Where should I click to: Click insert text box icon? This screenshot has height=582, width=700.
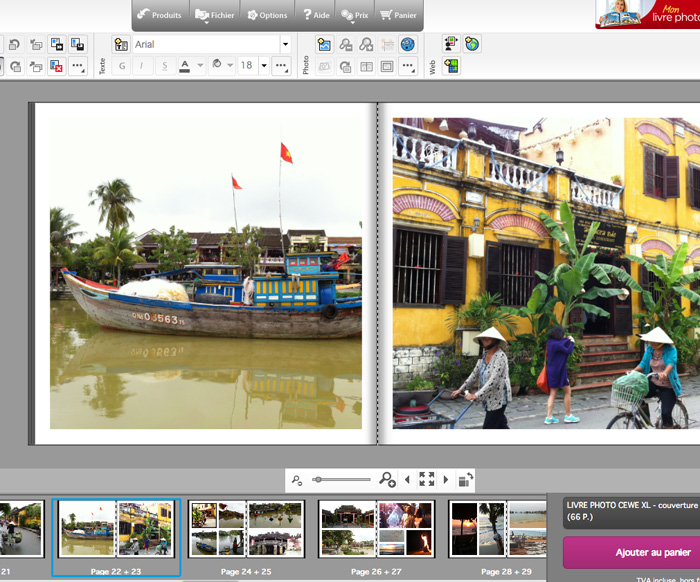[121, 44]
